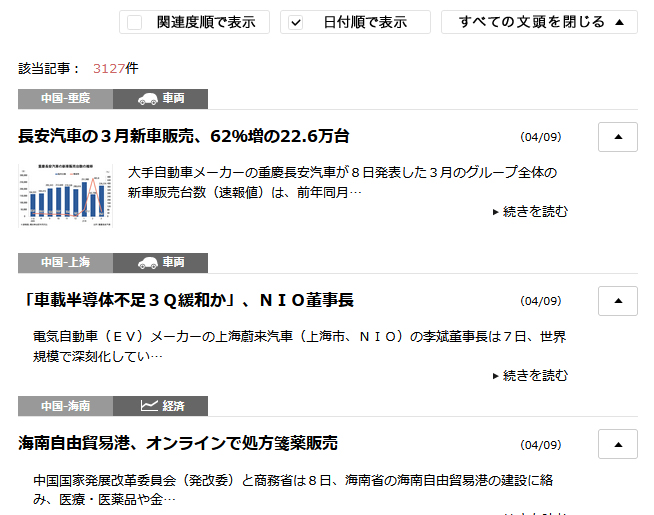This screenshot has height=515, width=654.
Task: Click summary text 中国国家発展改革委員会（発改委）
Action: click(136, 480)
